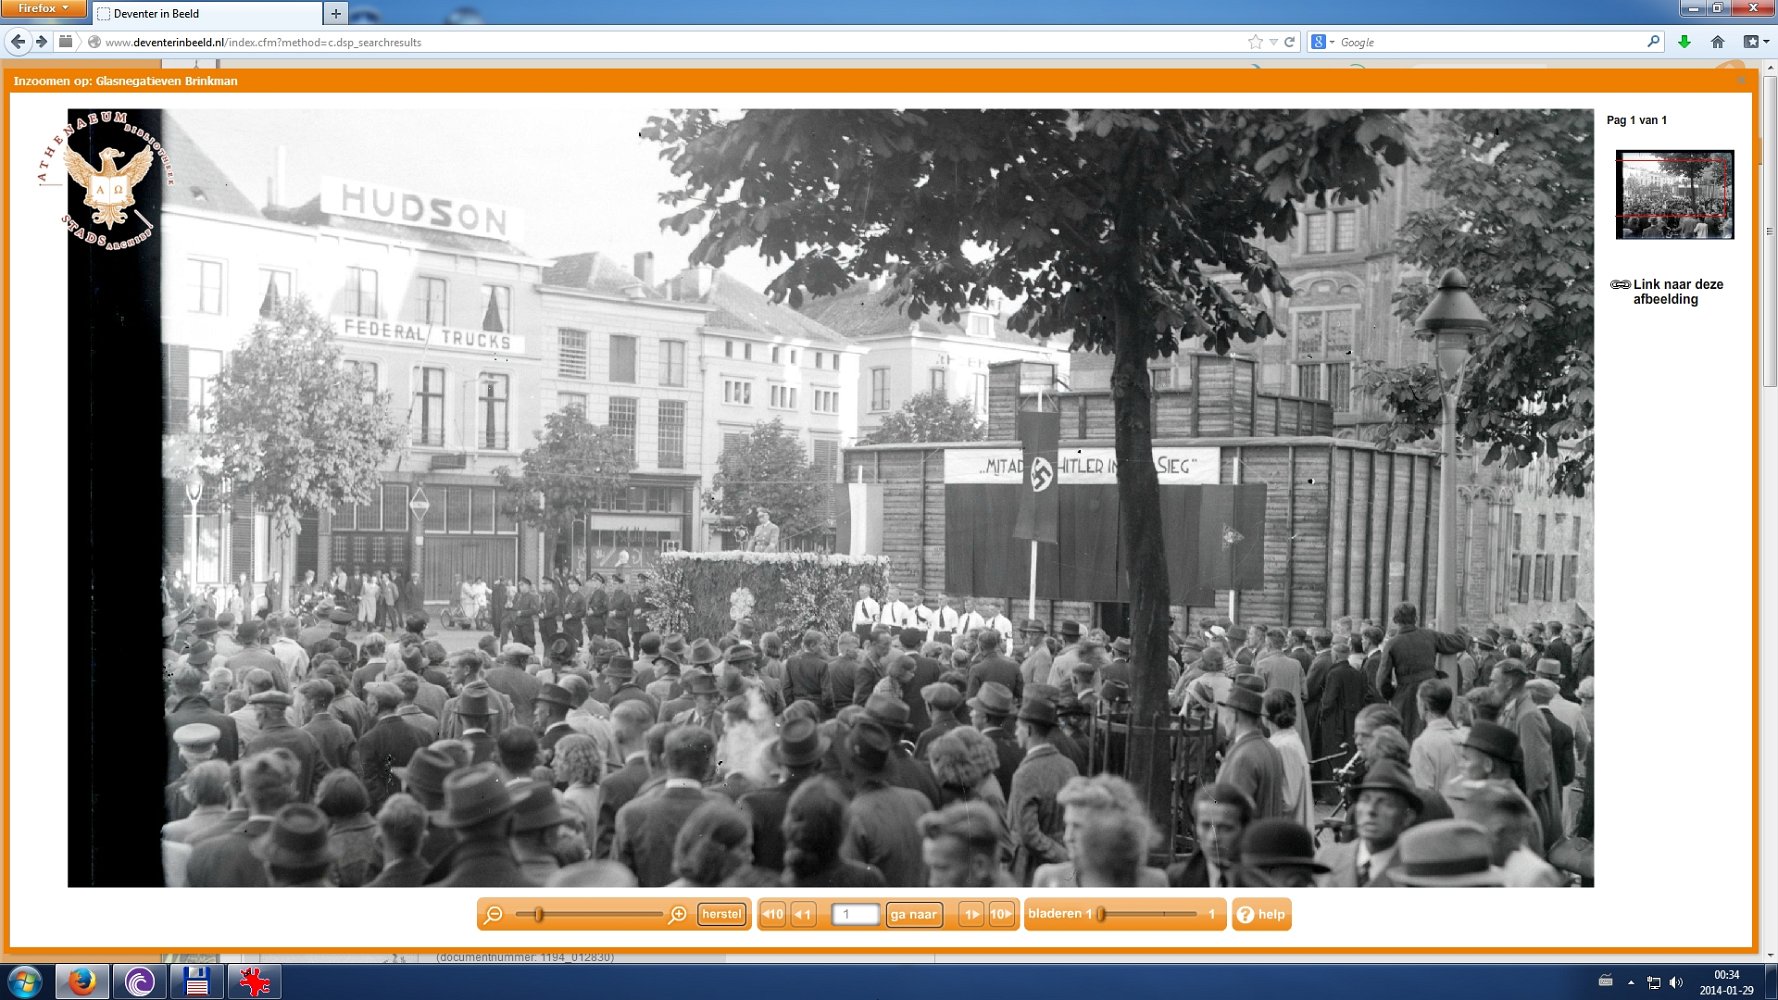Go to previous page arrow

tap(803, 914)
